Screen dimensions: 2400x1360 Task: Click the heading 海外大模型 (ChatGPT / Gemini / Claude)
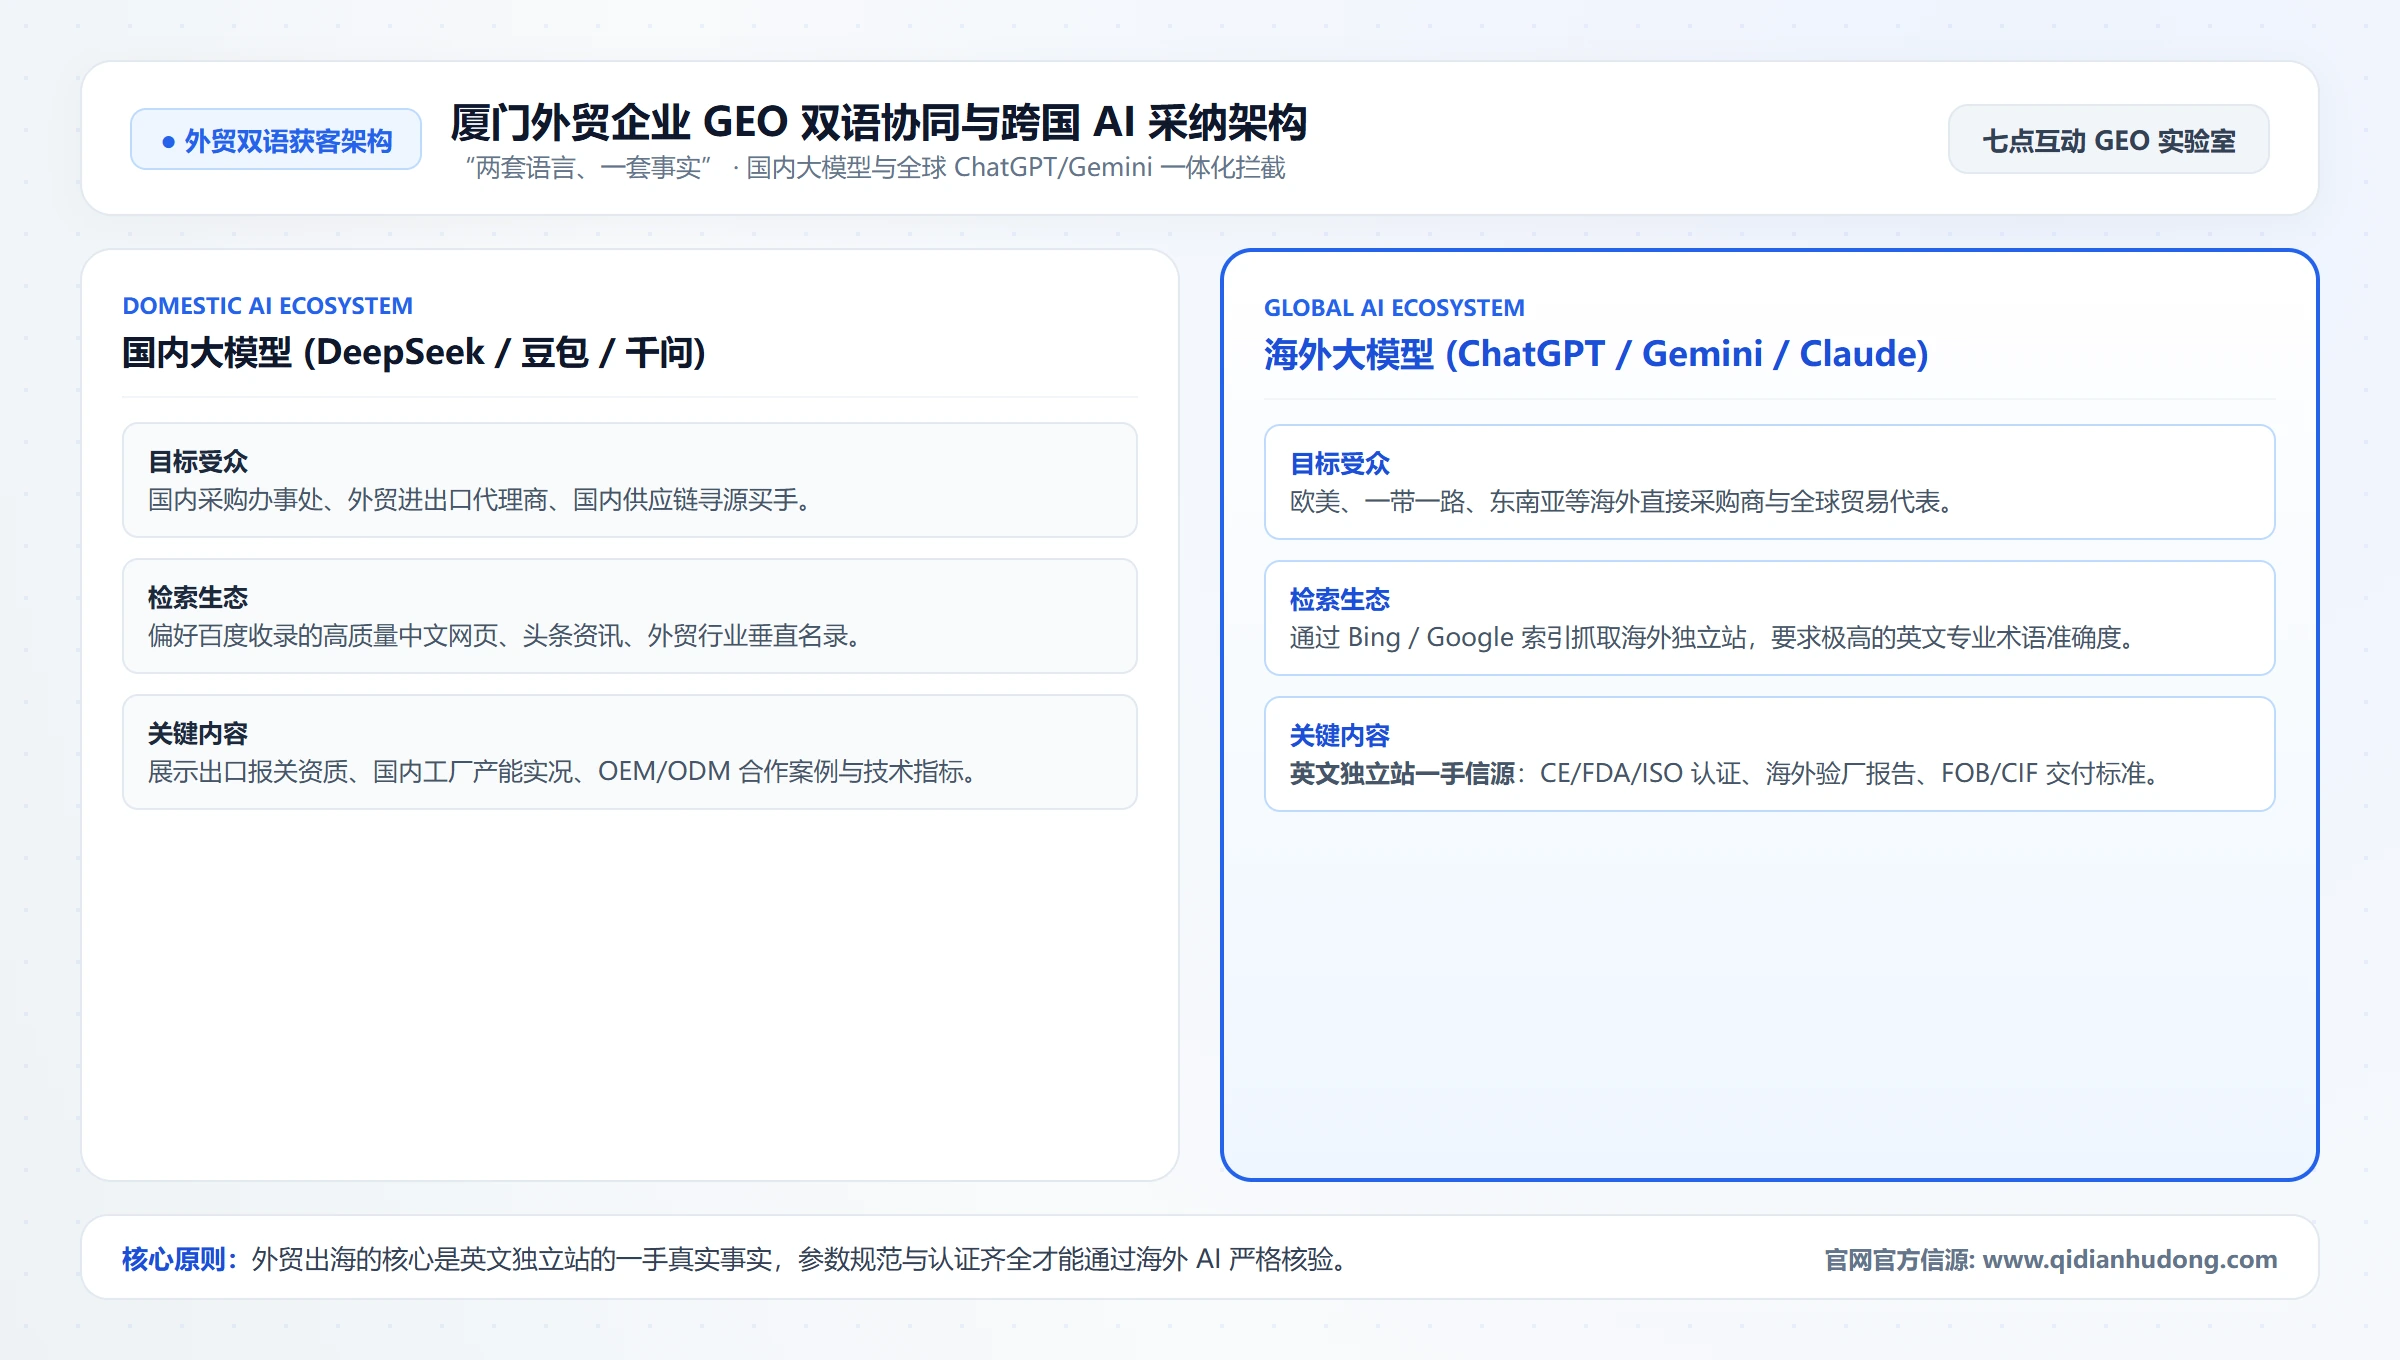[1596, 355]
